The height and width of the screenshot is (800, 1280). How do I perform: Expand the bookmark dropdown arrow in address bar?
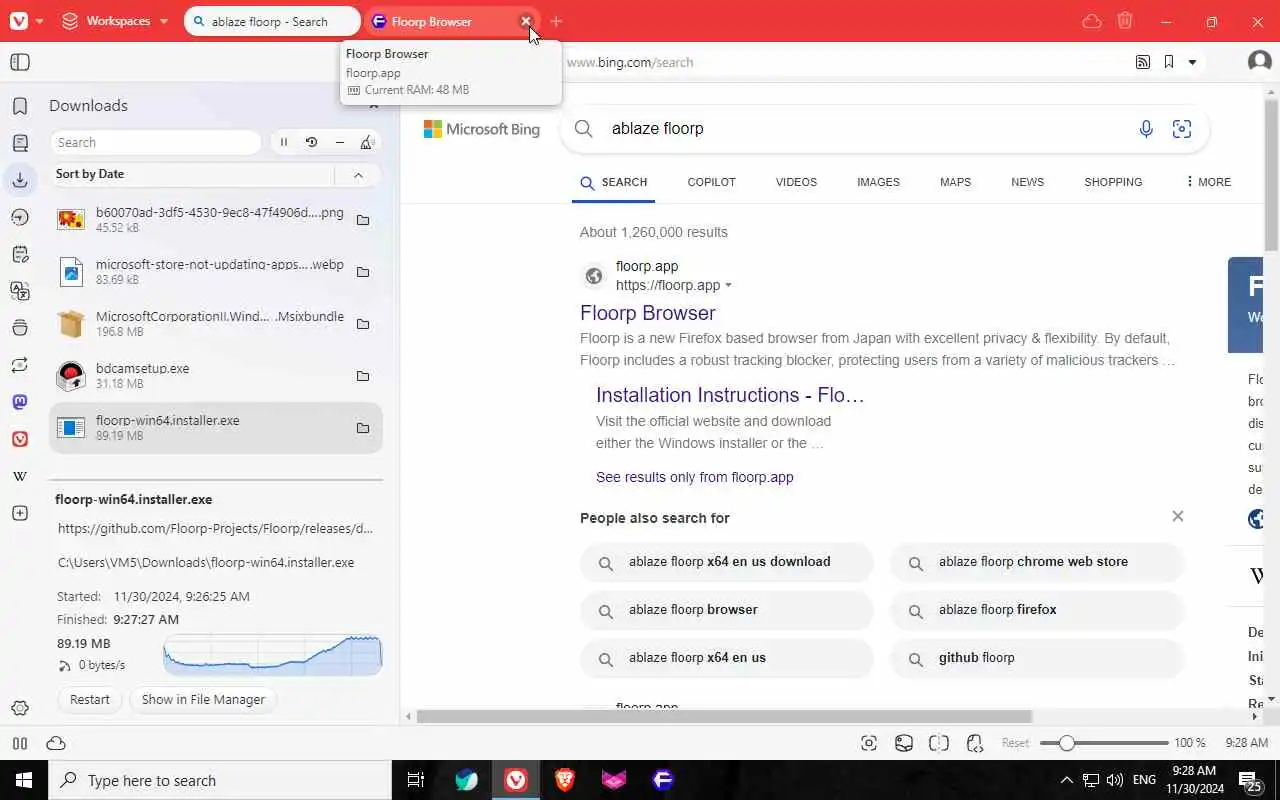pos(1192,62)
